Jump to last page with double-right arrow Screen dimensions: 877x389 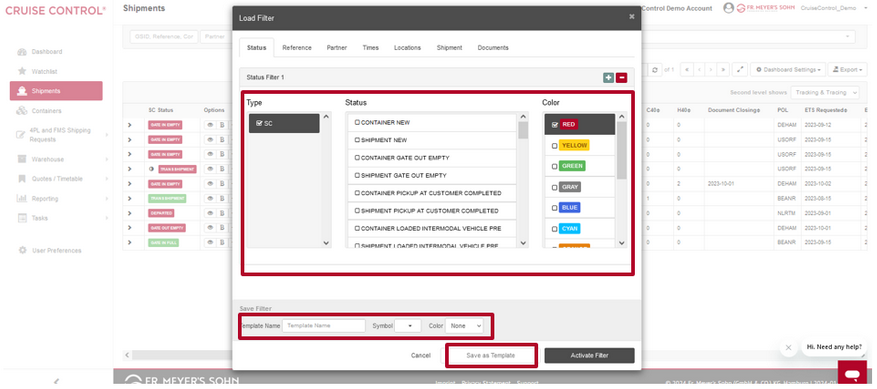[724, 70]
